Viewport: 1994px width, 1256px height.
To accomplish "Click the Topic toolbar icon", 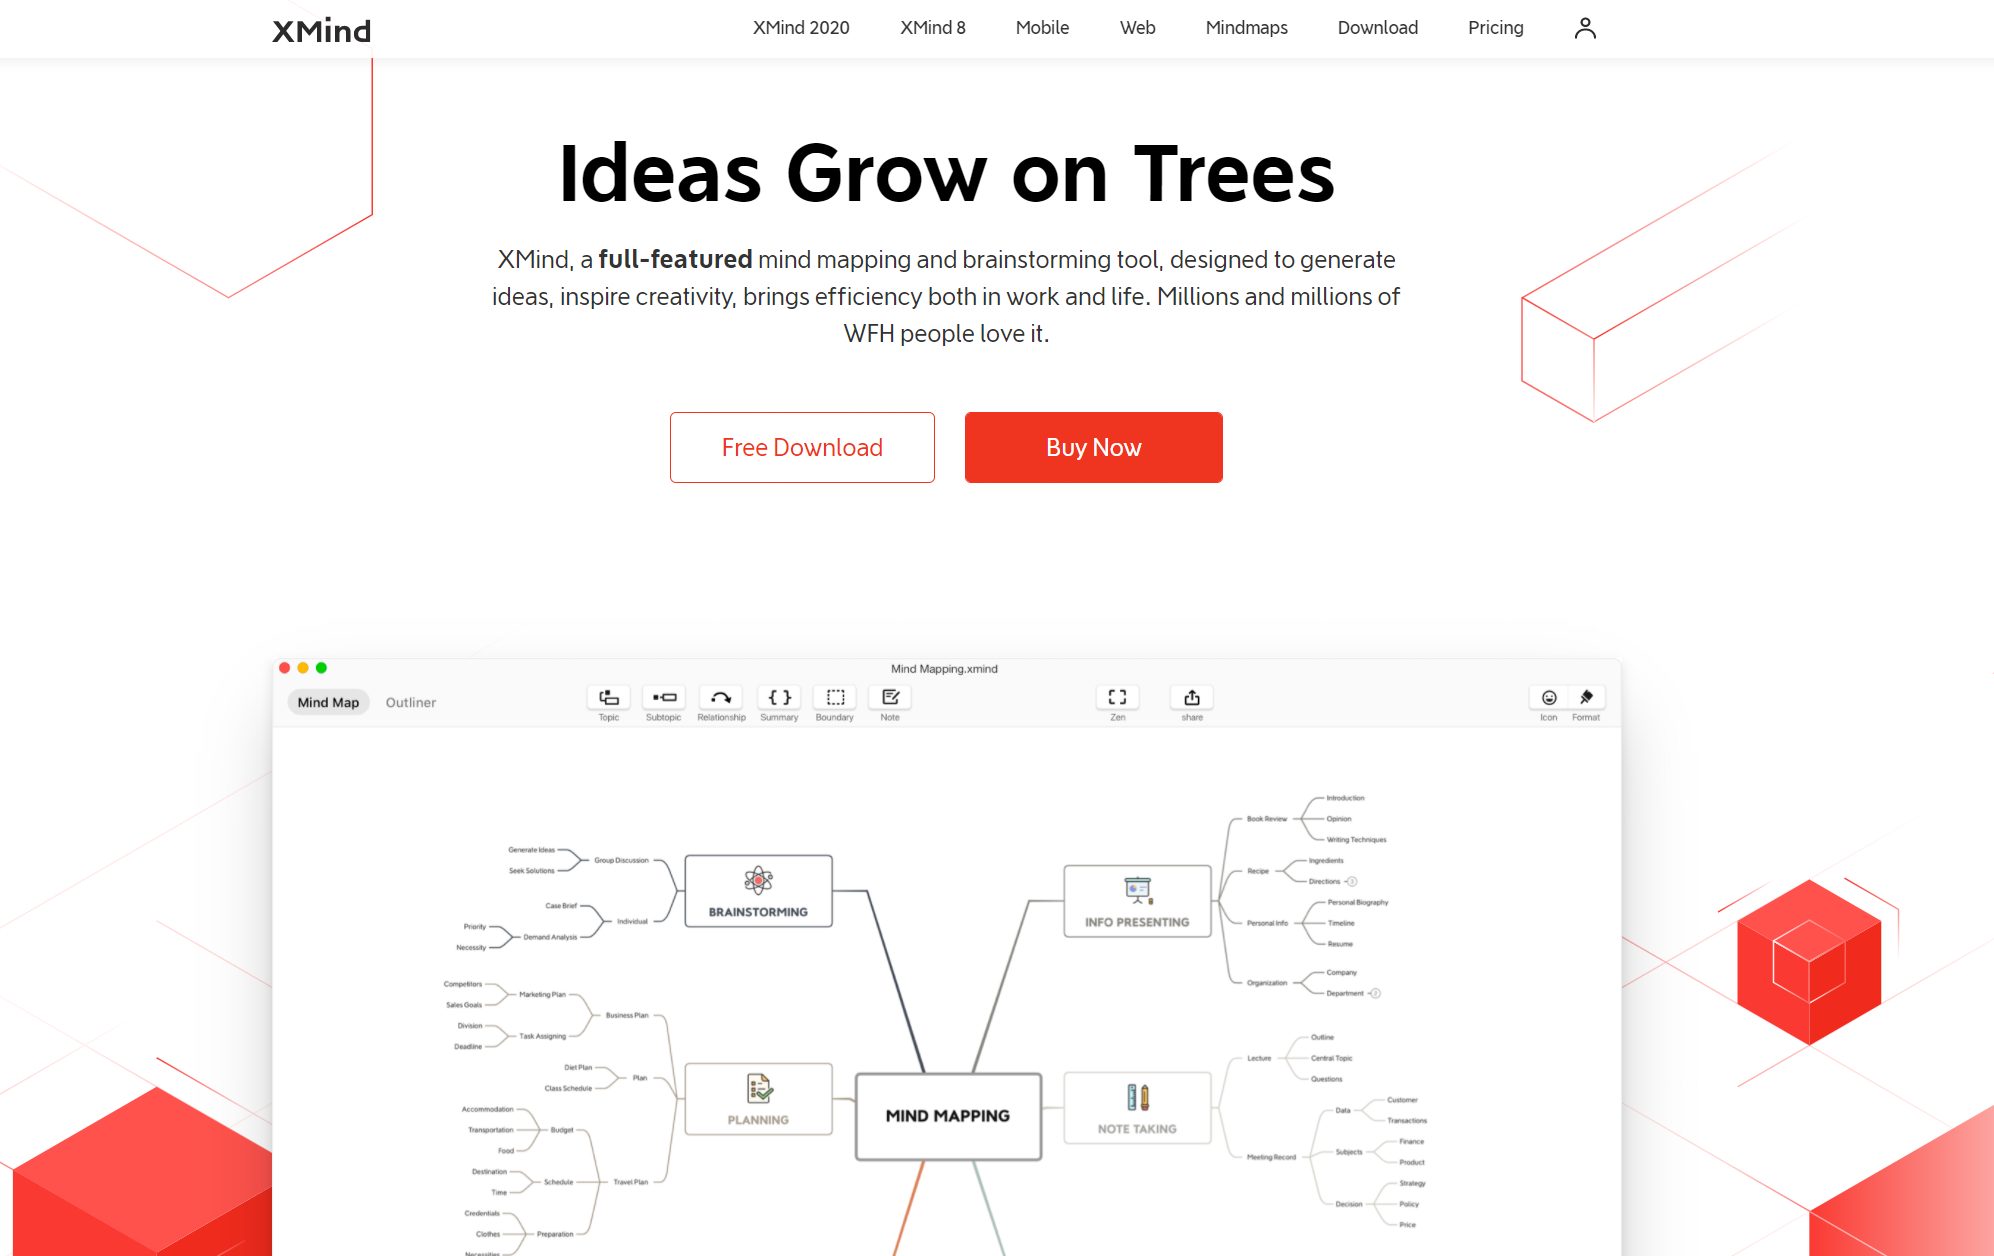I will click(608, 698).
